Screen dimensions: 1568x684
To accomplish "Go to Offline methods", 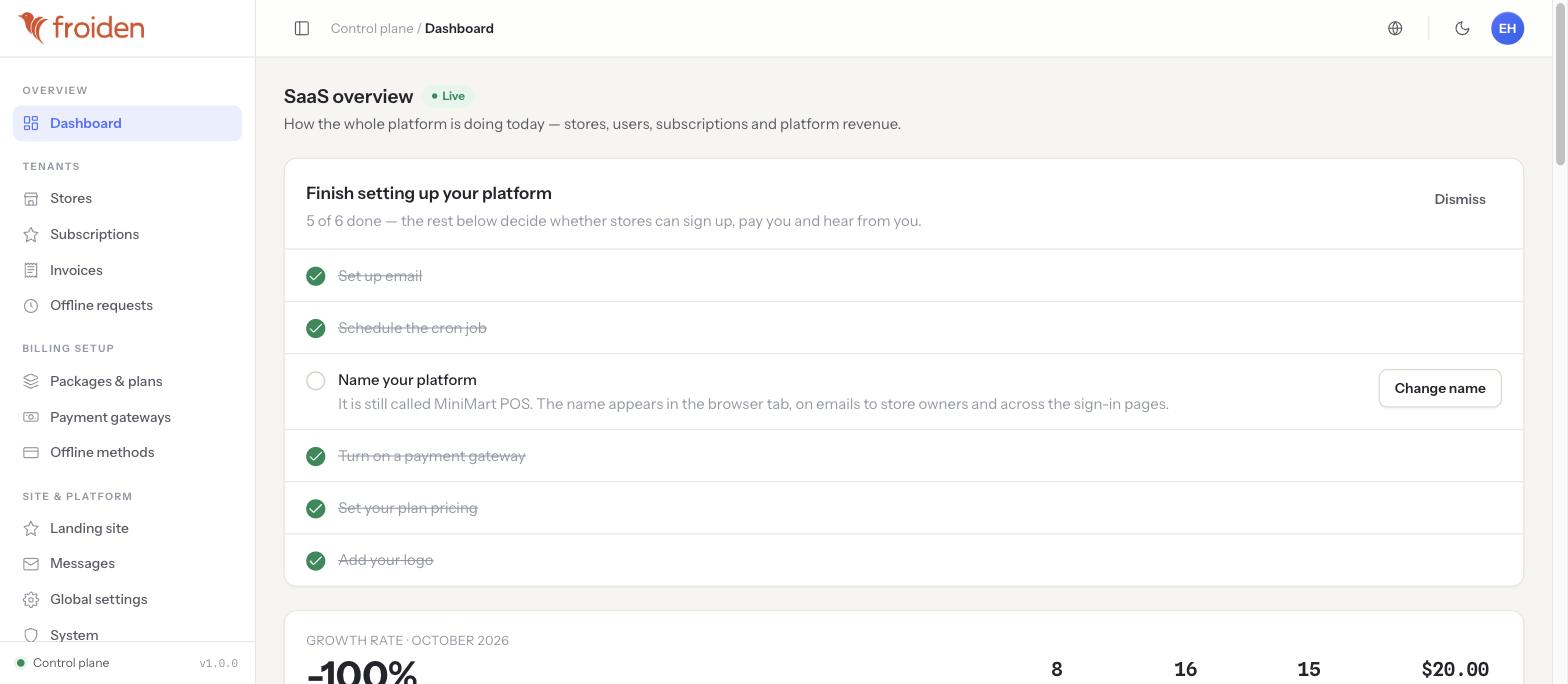I will (127, 452).
